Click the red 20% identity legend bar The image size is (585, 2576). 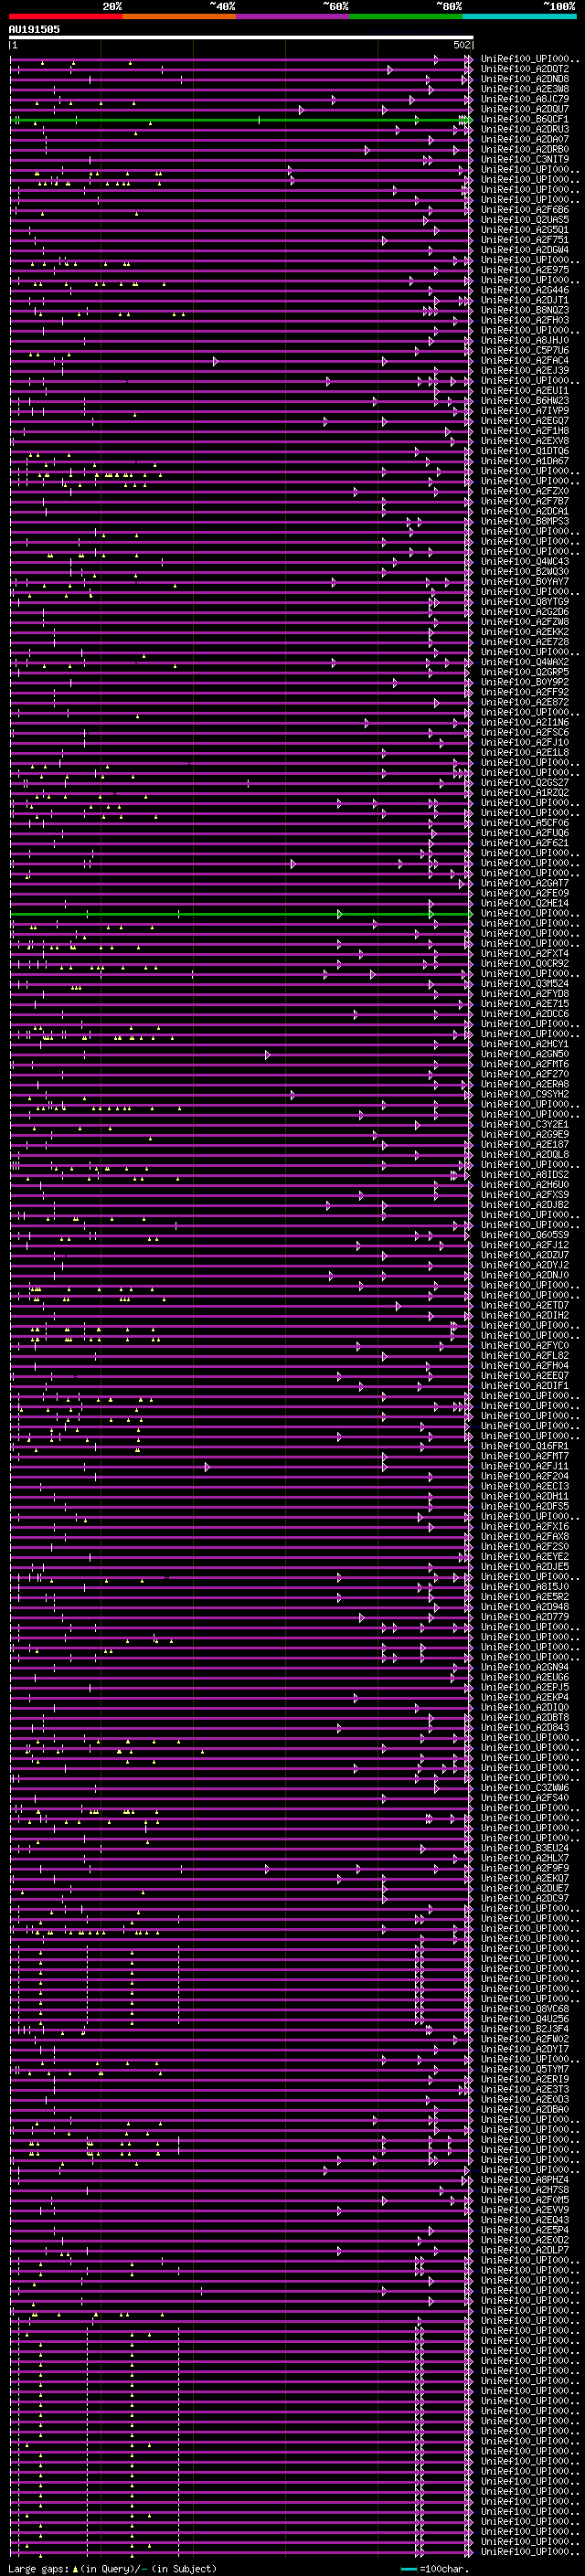[x=65, y=17]
